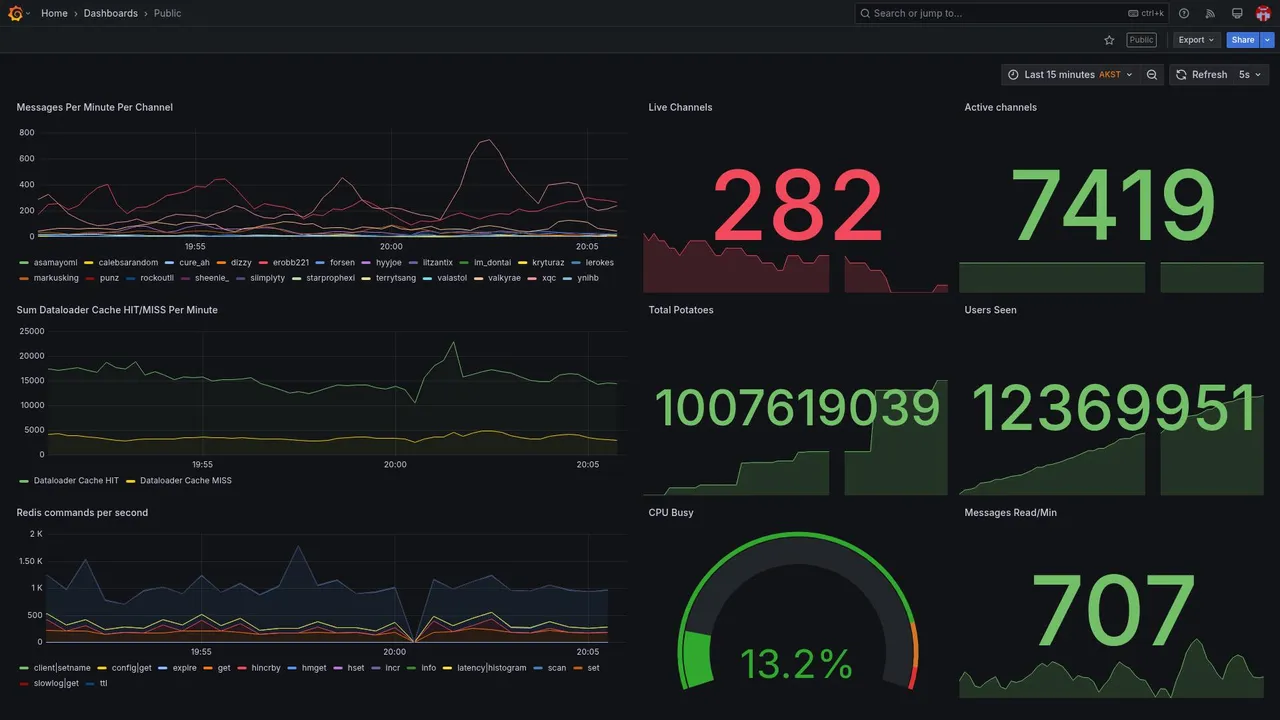Open the user profile avatar
The height and width of the screenshot is (720, 1280).
pyautogui.click(x=1263, y=13)
